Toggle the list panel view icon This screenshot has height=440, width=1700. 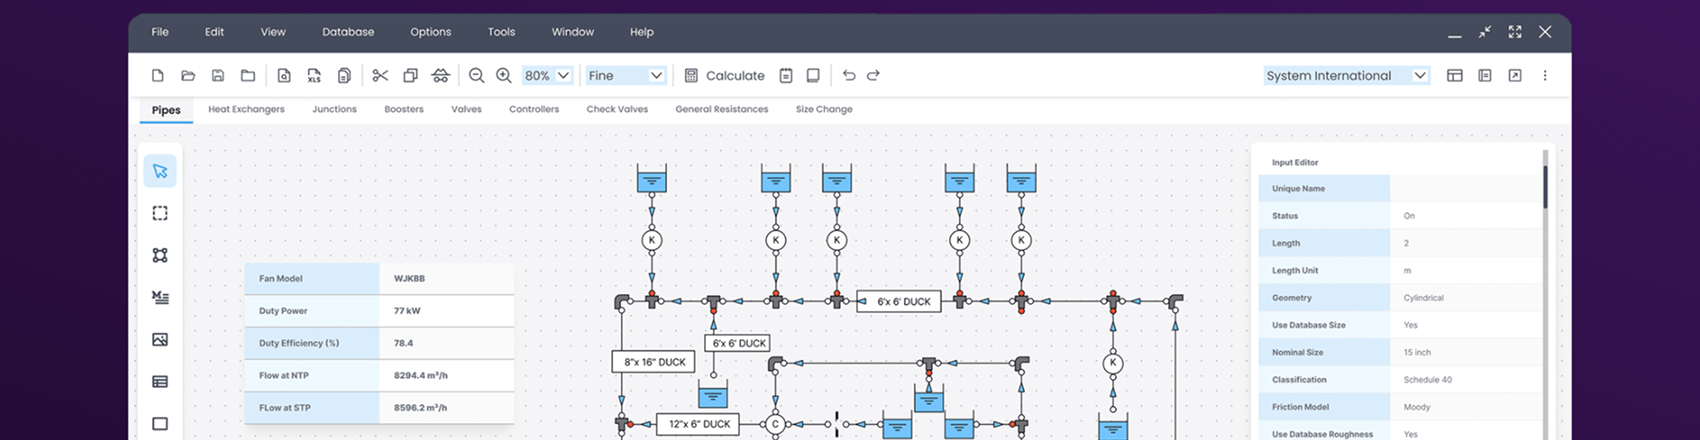coord(1485,75)
